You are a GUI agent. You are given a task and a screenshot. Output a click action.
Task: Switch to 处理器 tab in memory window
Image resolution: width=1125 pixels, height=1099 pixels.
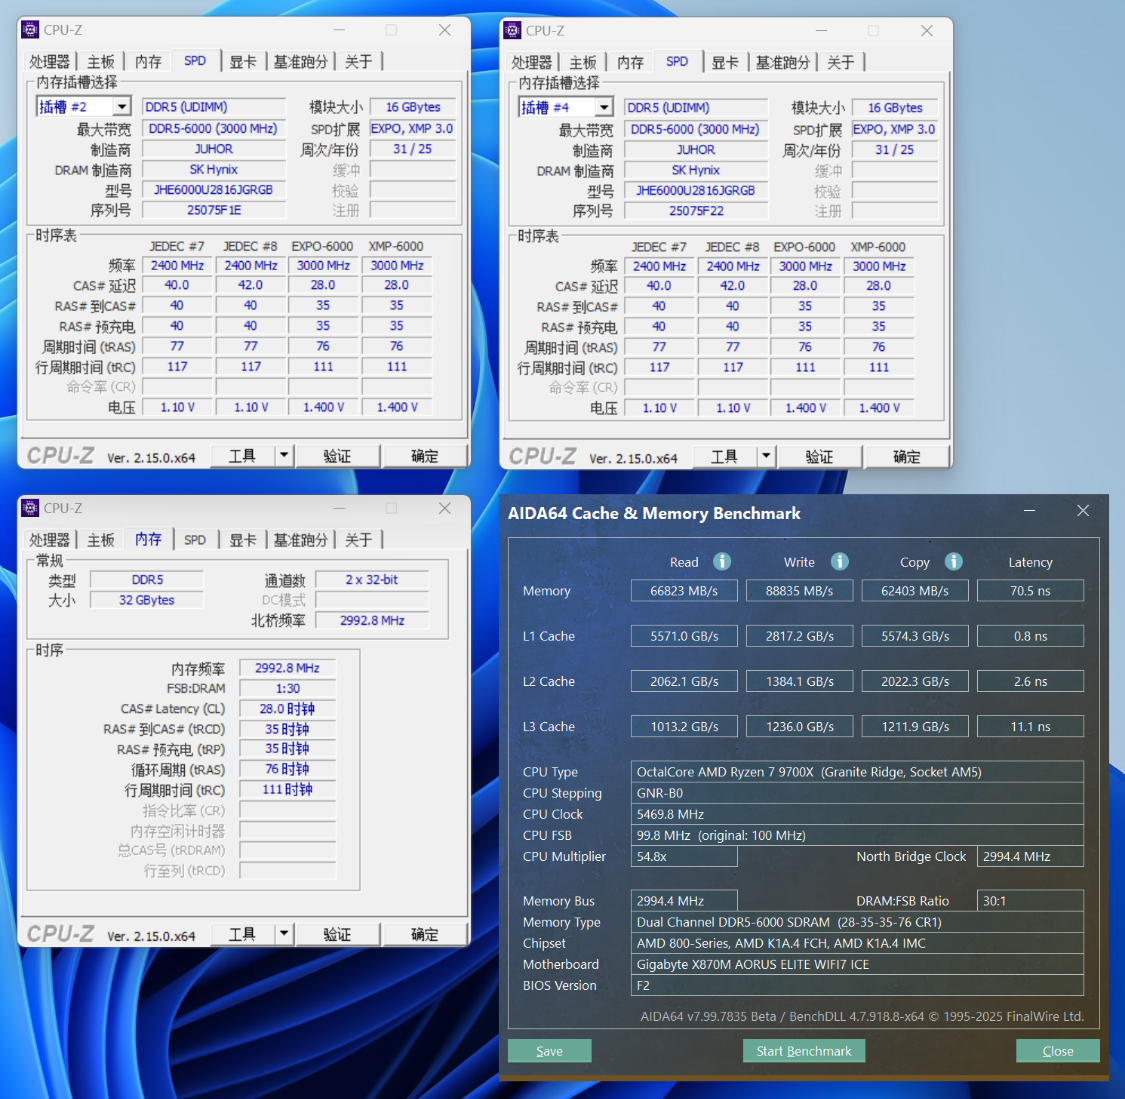pyautogui.click(x=50, y=539)
